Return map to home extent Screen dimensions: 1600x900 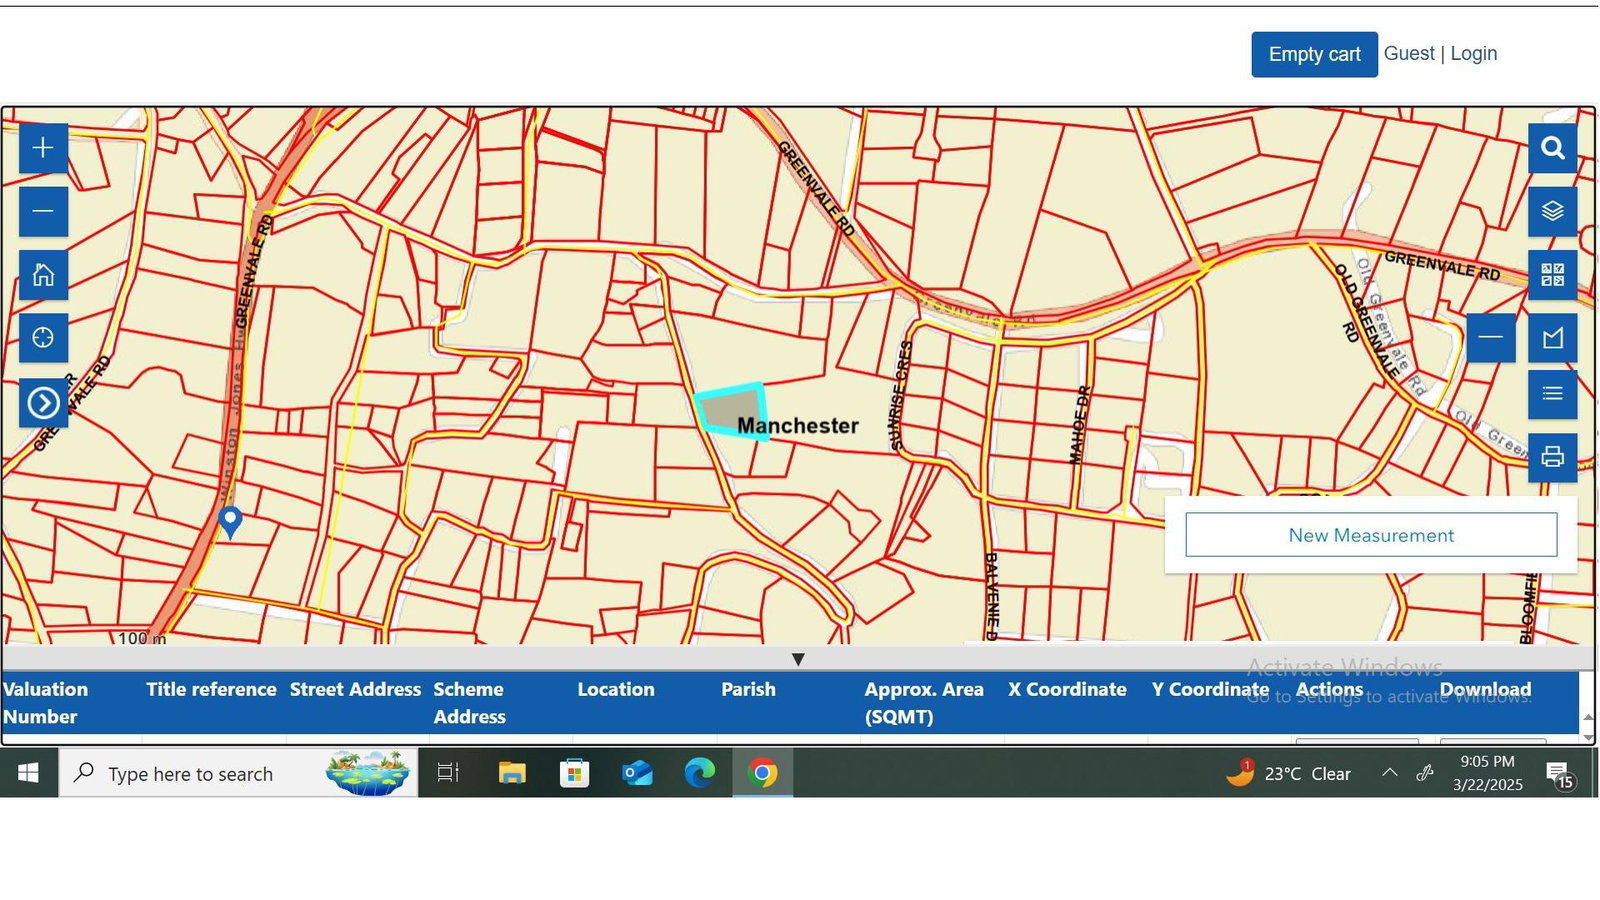(43, 275)
